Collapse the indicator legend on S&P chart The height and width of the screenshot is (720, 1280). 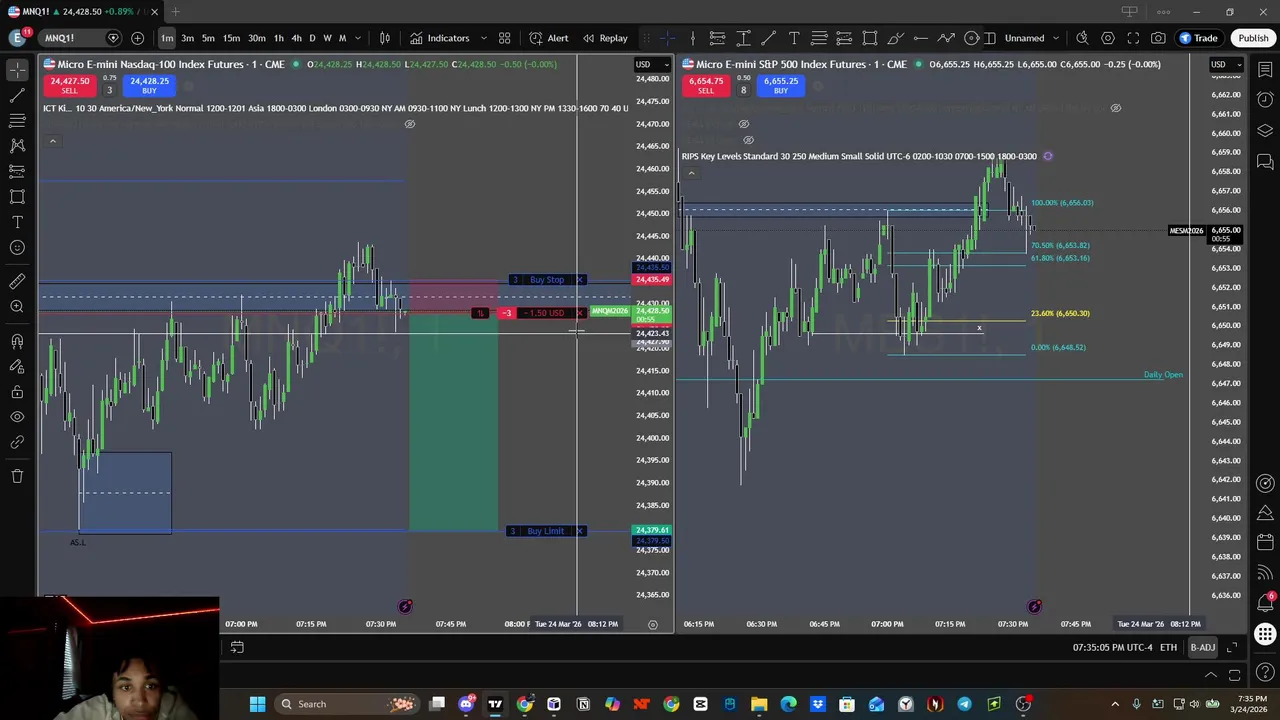pyautogui.click(x=691, y=174)
